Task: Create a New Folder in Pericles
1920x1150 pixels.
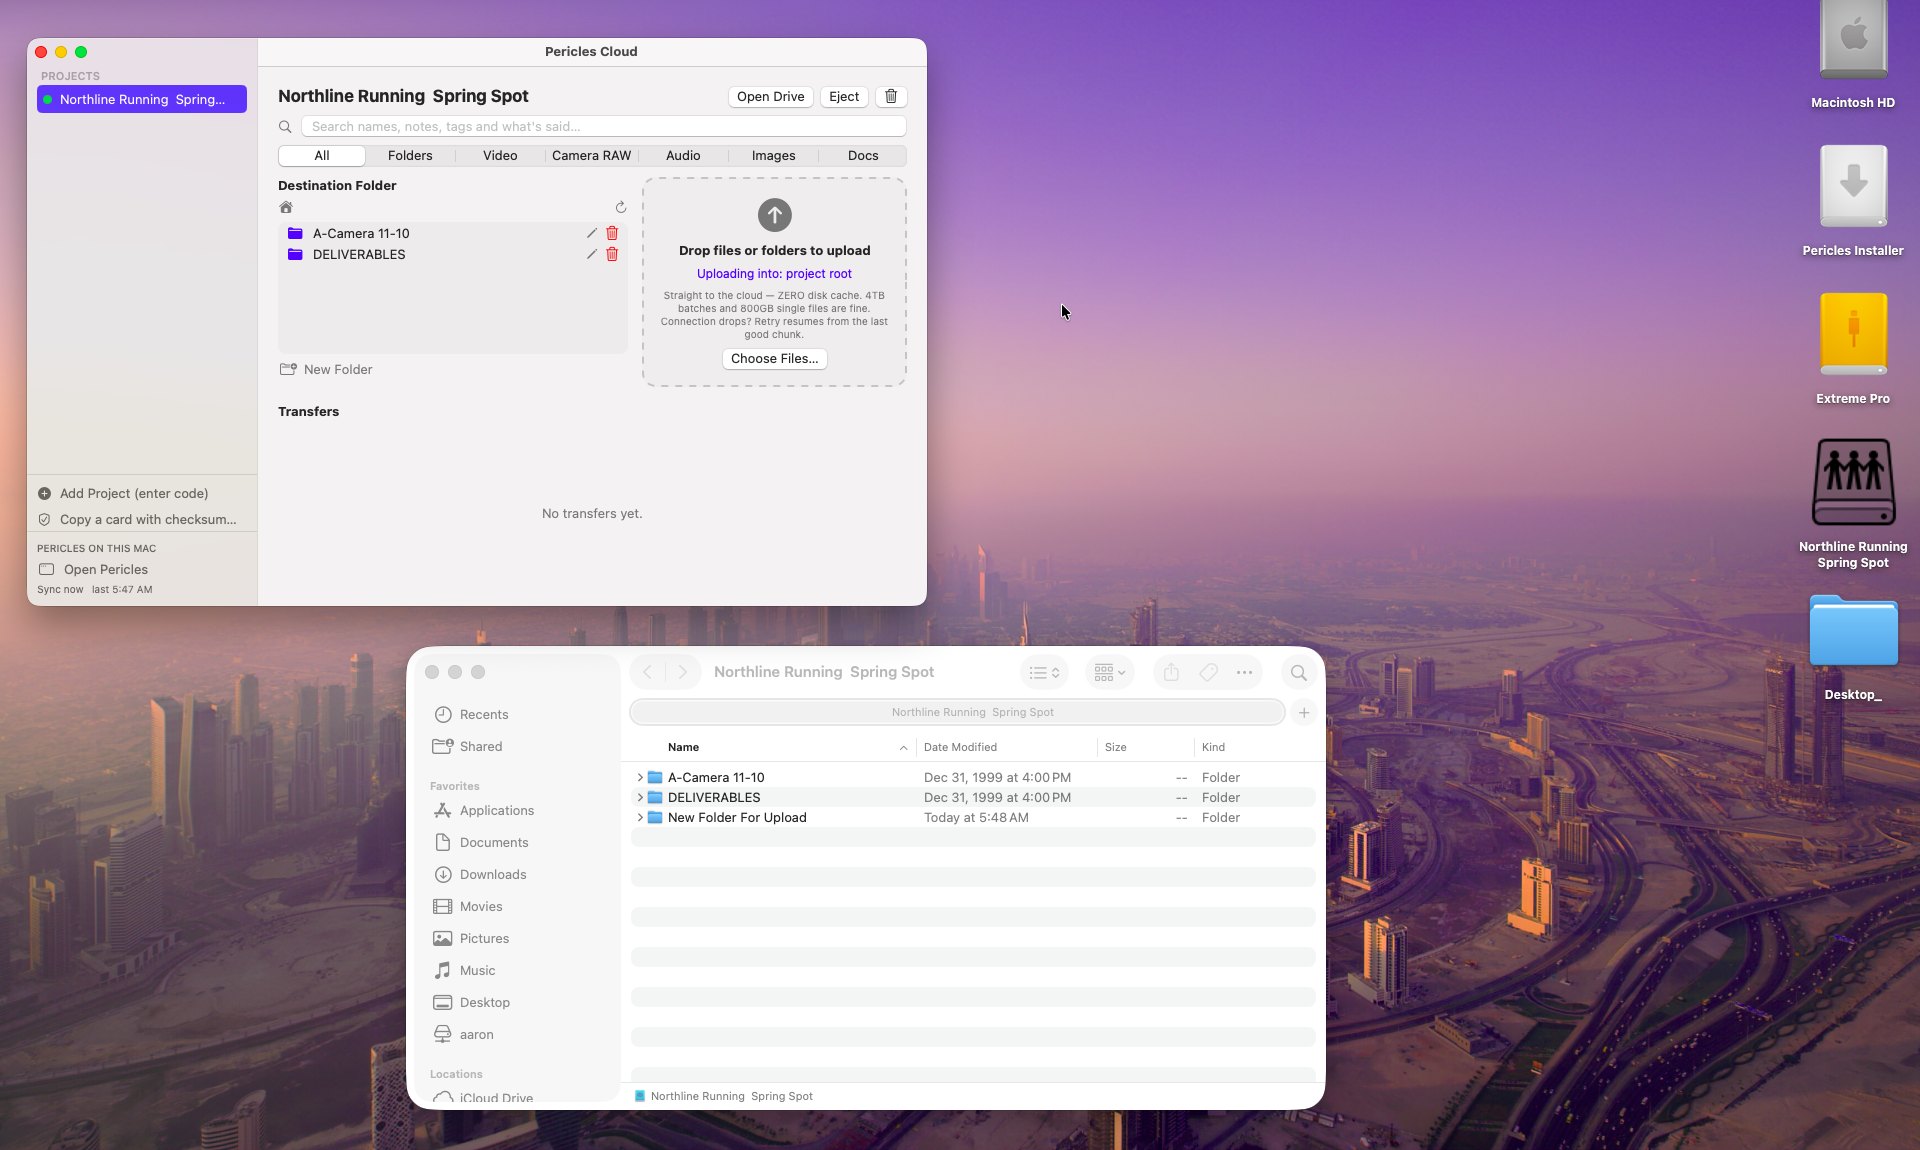Action: coord(326,370)
